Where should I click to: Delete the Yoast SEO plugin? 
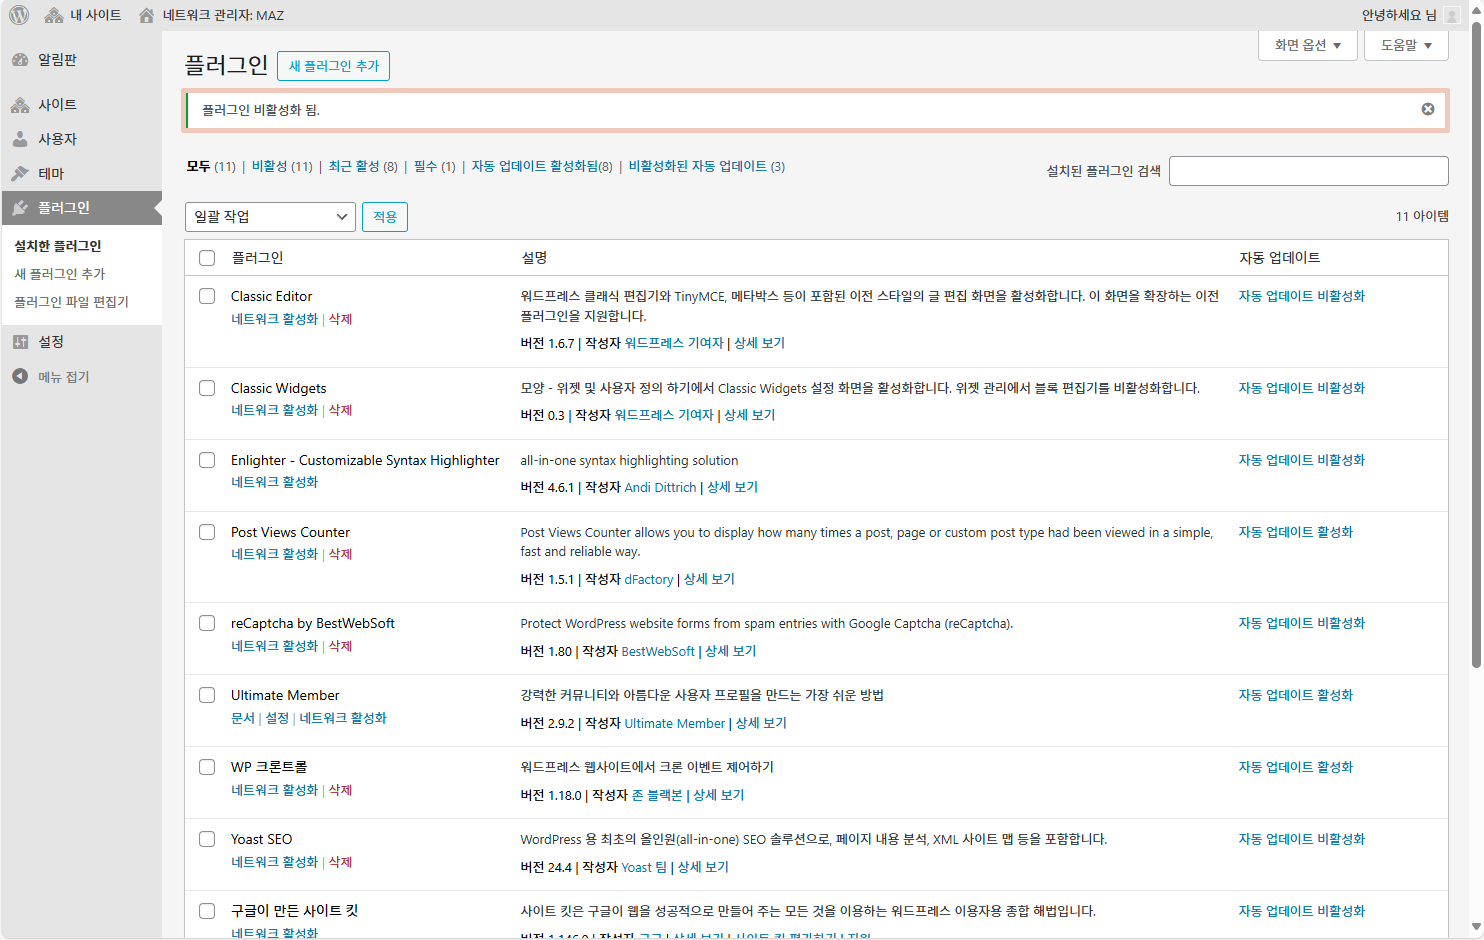click(341, 862)
